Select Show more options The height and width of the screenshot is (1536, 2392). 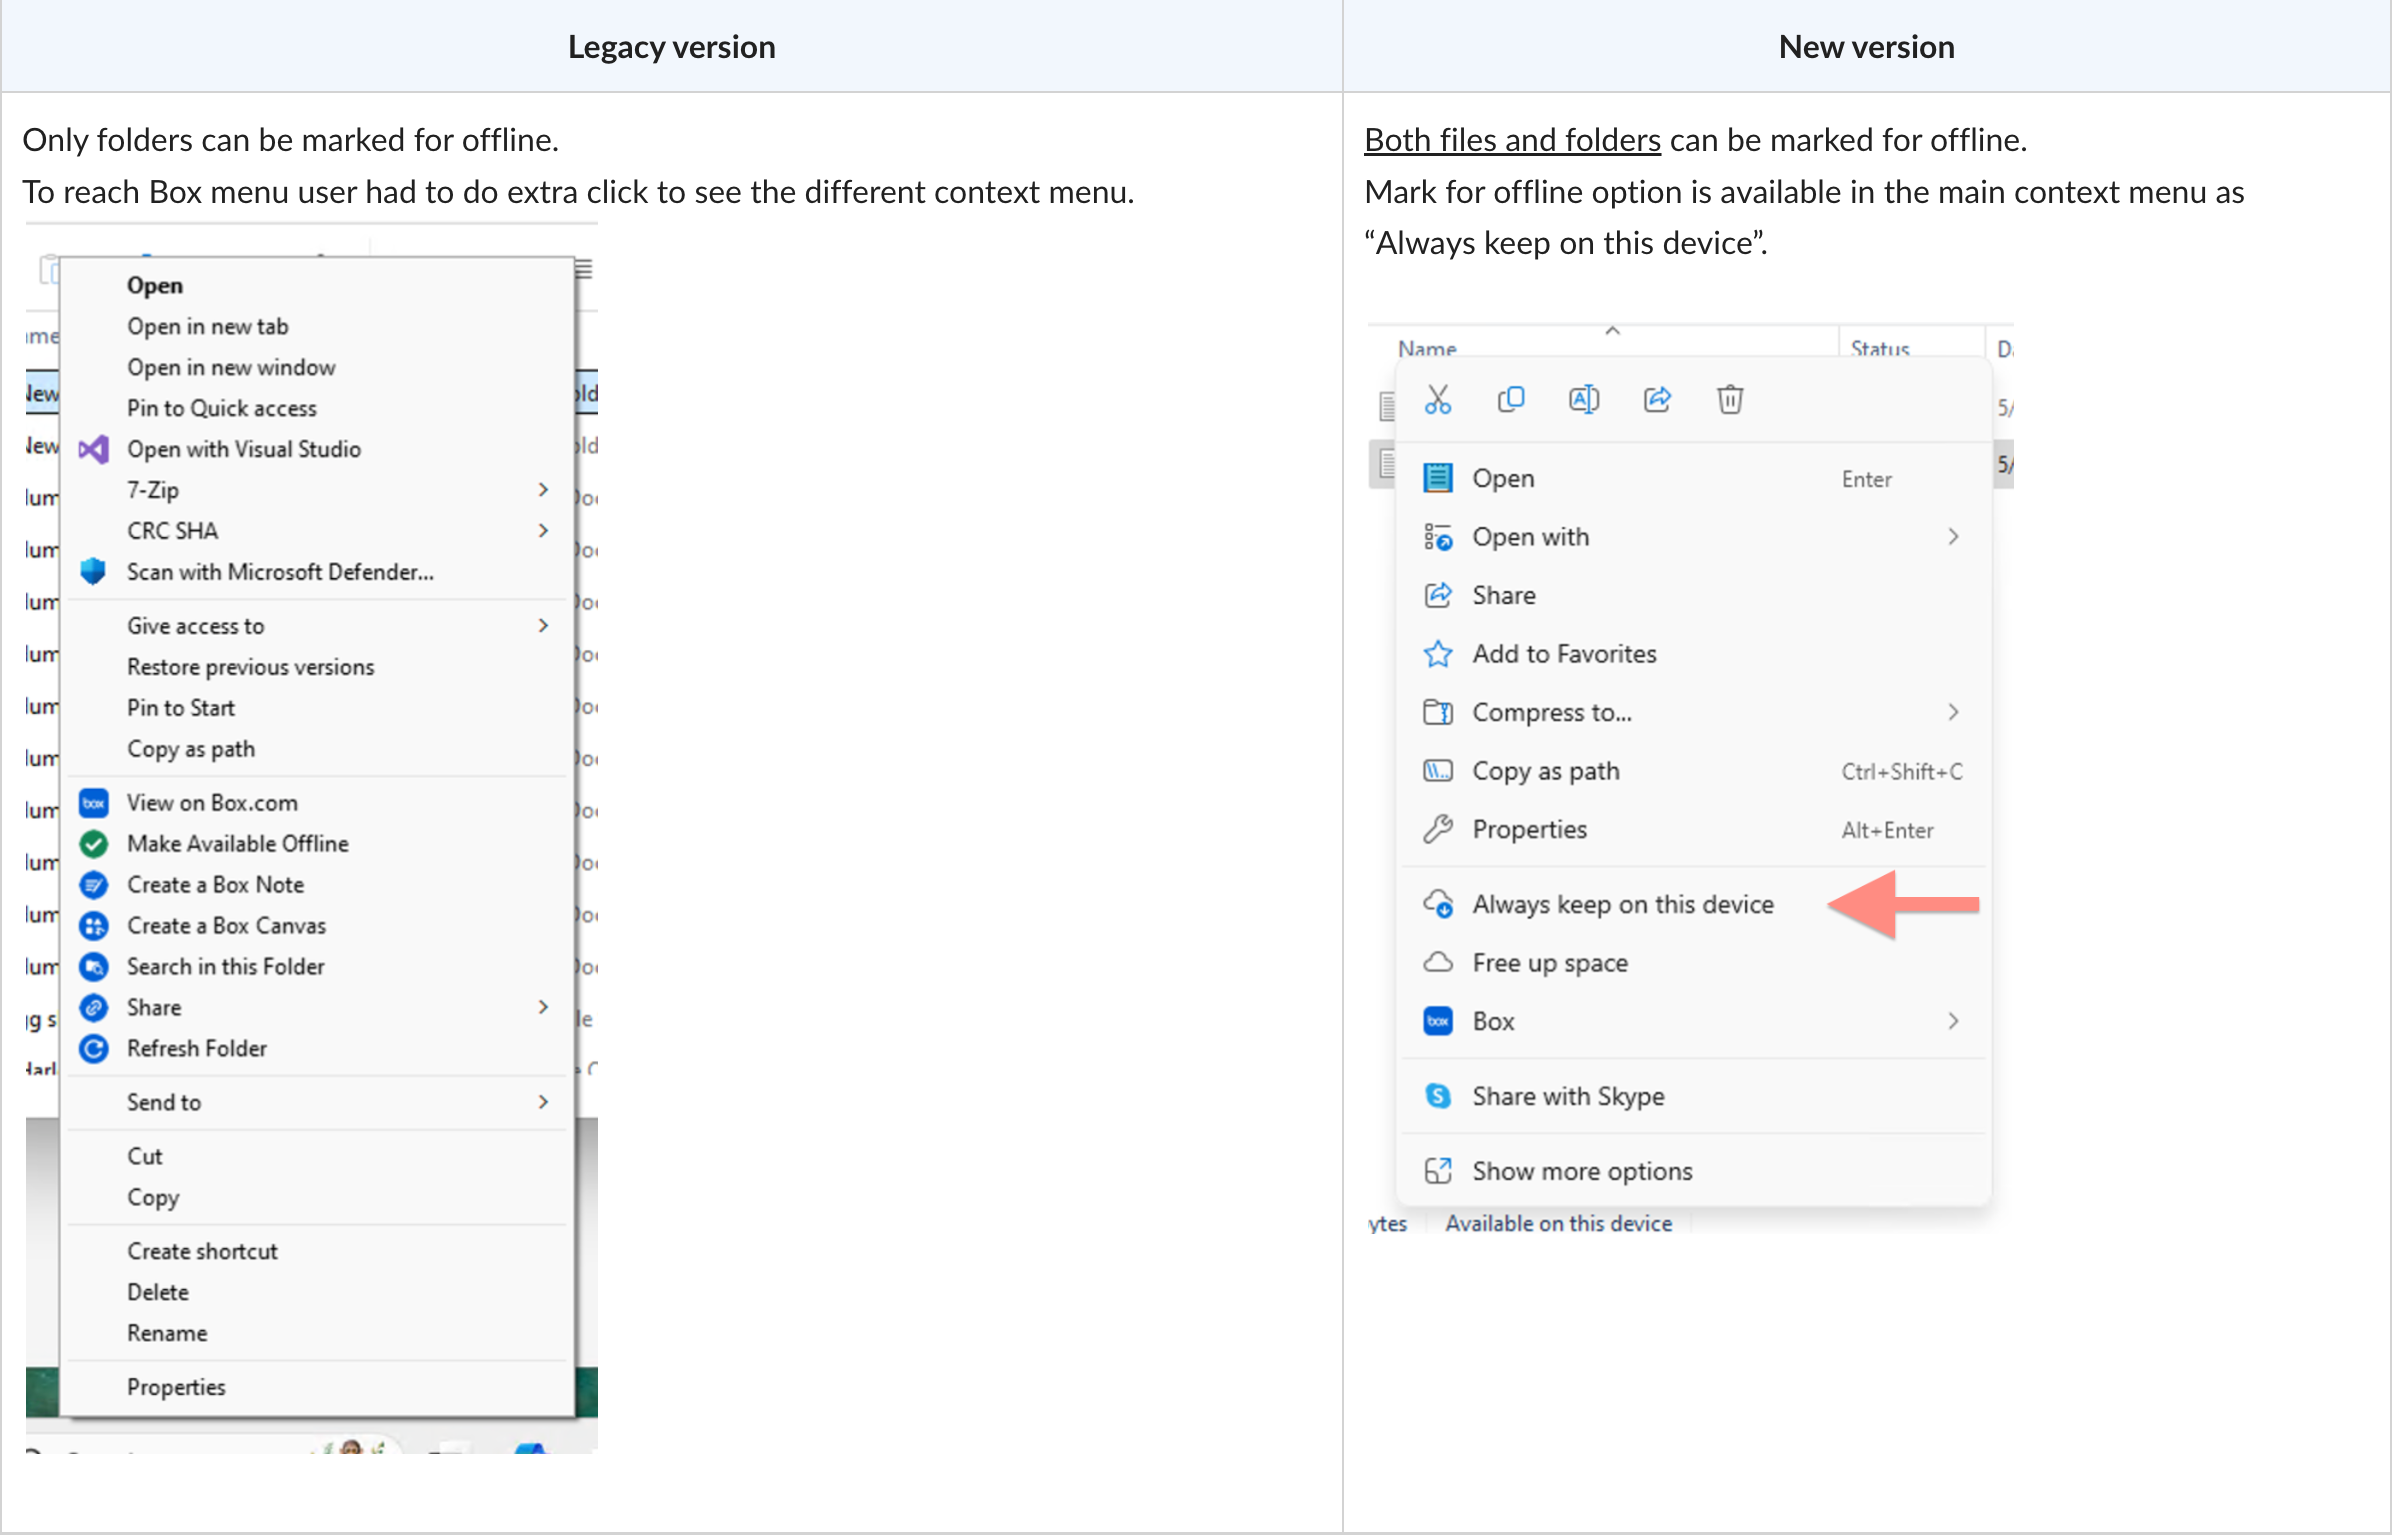(x=1582, y=1170)
